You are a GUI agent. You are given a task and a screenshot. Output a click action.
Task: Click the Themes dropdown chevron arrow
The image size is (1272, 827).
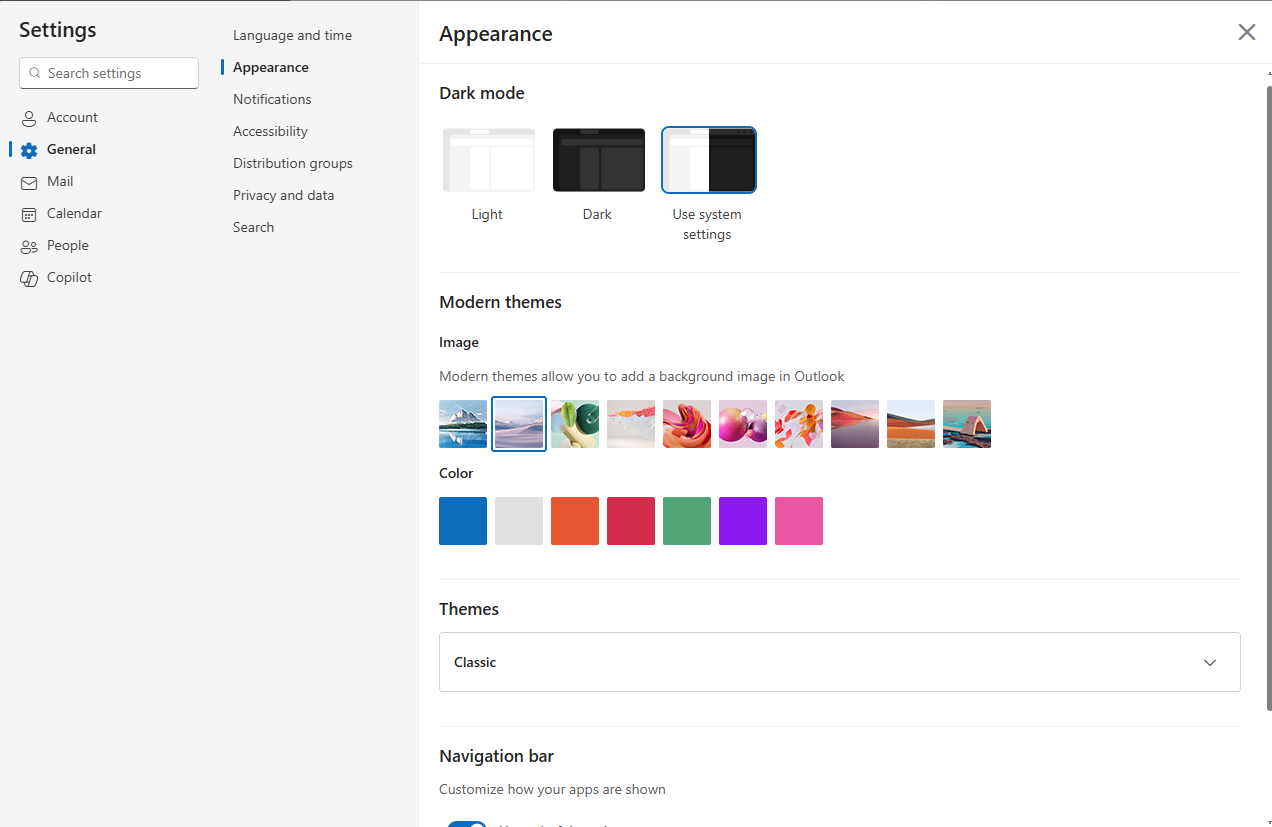point(1210,662)
